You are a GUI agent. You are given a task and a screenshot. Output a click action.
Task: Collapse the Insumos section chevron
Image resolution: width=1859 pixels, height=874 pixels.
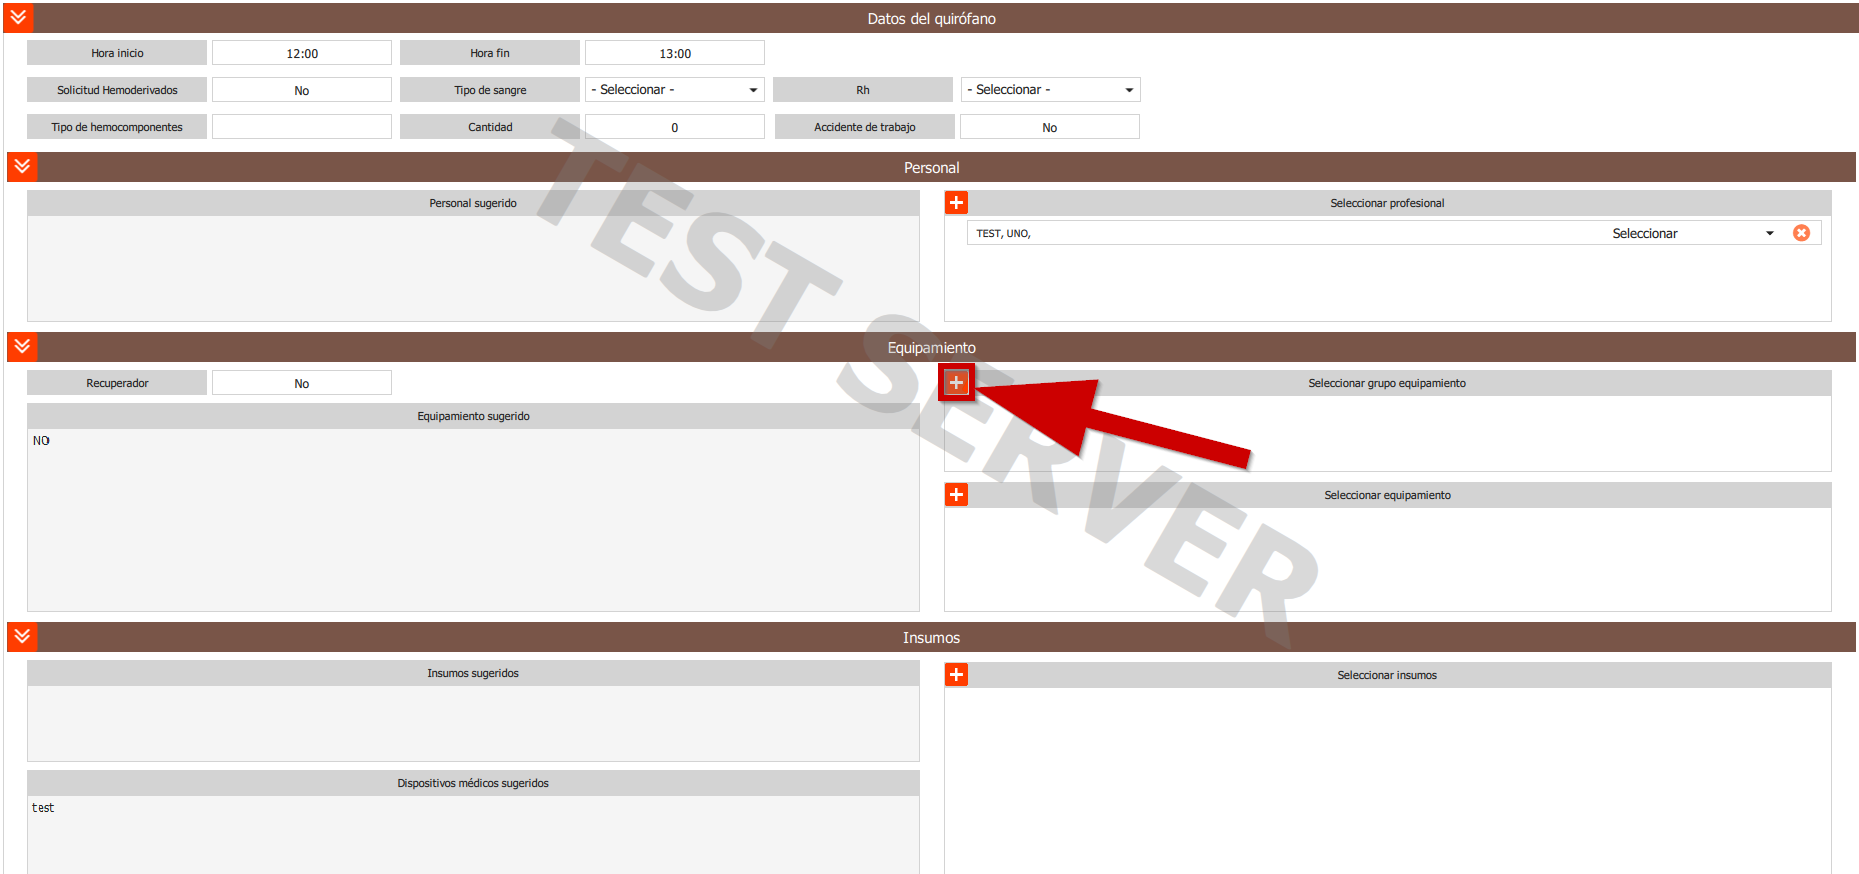(x=22, y=637)
